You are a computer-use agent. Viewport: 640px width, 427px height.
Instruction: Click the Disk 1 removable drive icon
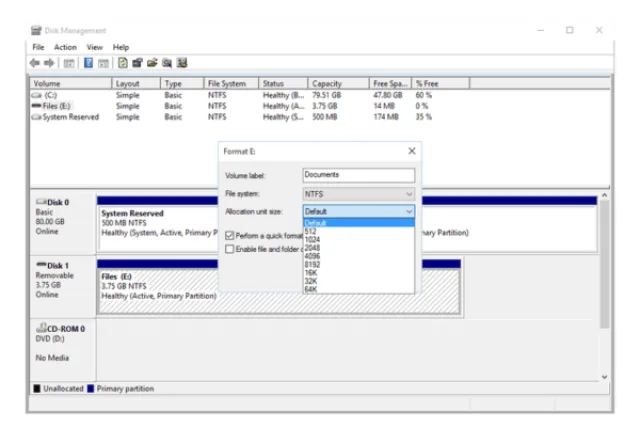[41, 265]
